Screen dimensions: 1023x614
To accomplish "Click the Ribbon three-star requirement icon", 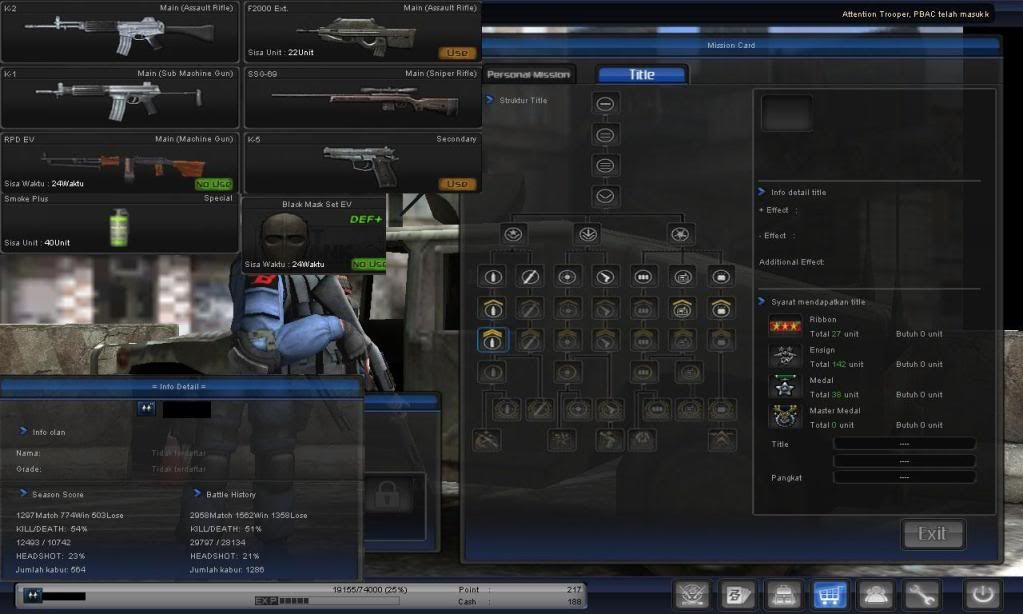I will pyautogui.click(x=784, y=326).
